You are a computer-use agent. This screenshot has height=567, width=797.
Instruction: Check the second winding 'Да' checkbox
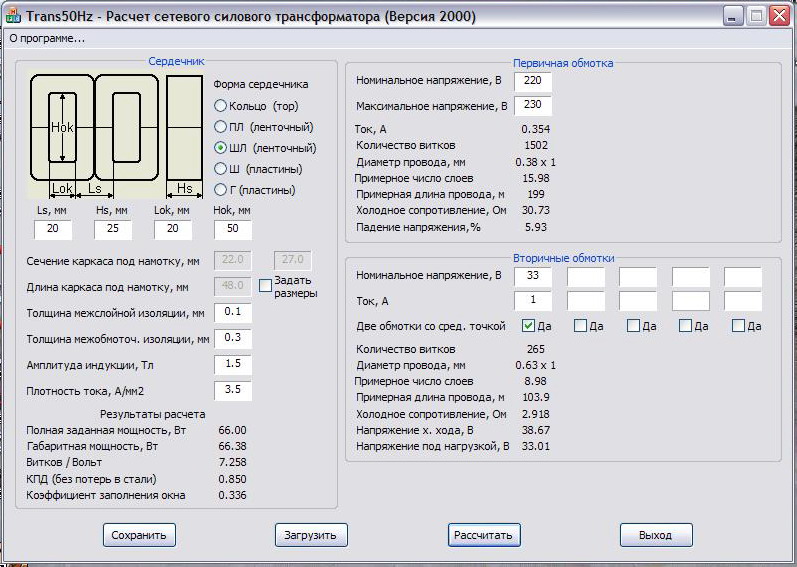(581, 326)
